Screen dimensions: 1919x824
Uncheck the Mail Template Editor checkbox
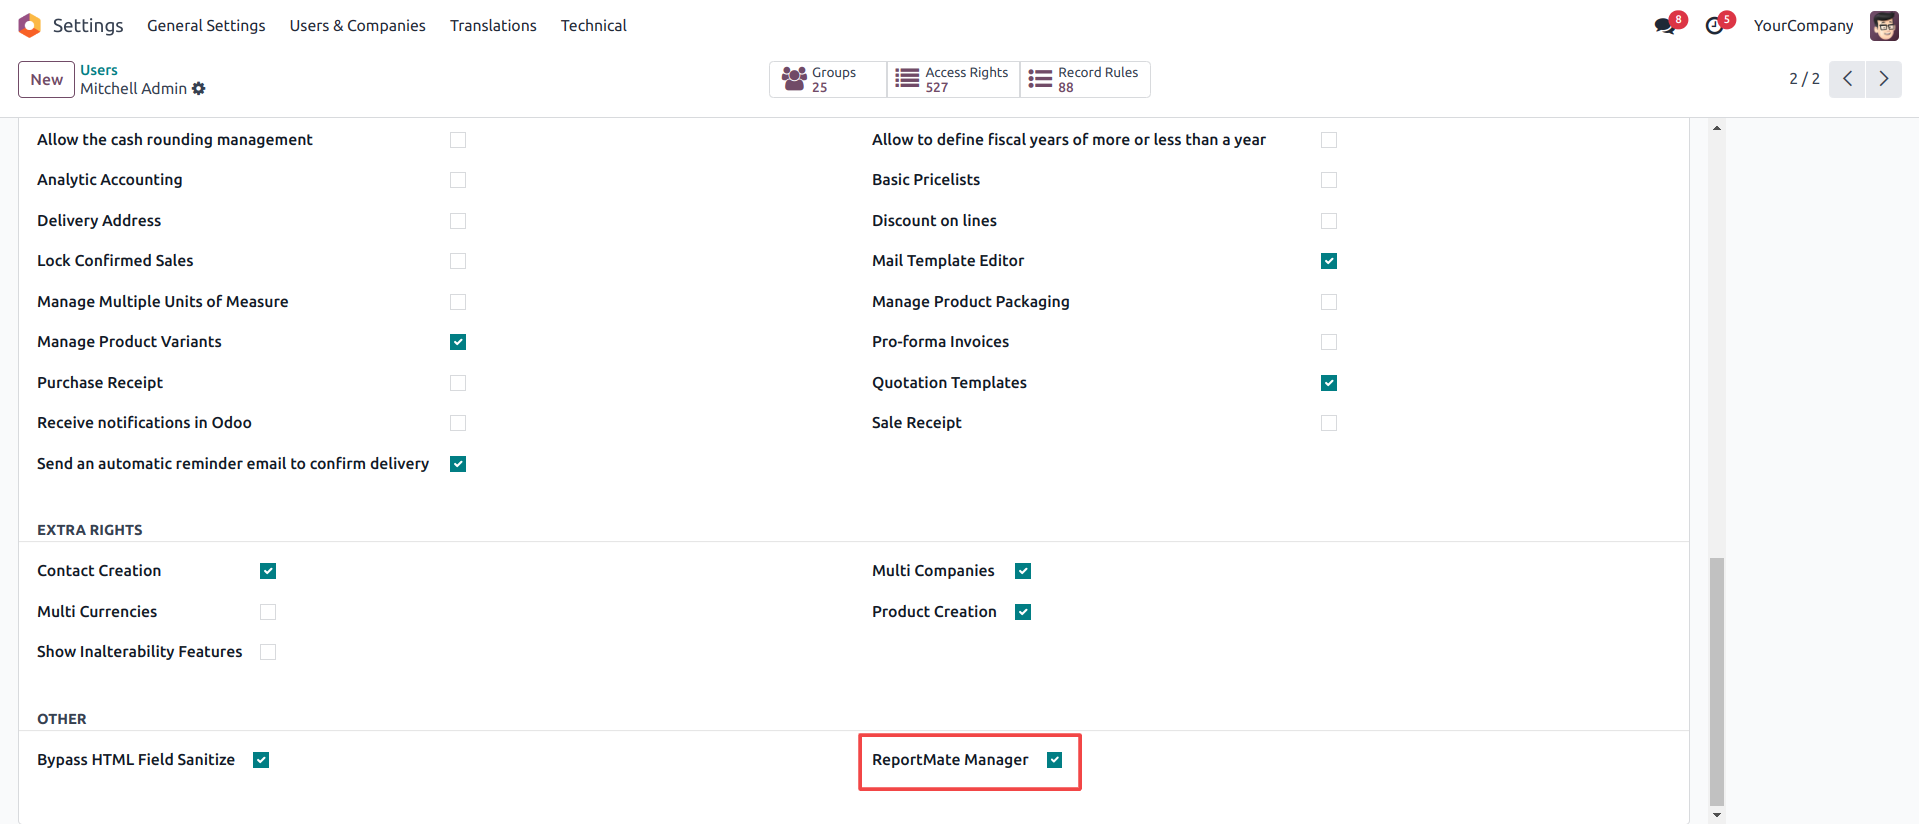pyautogui.click(x=1328, y=261)
